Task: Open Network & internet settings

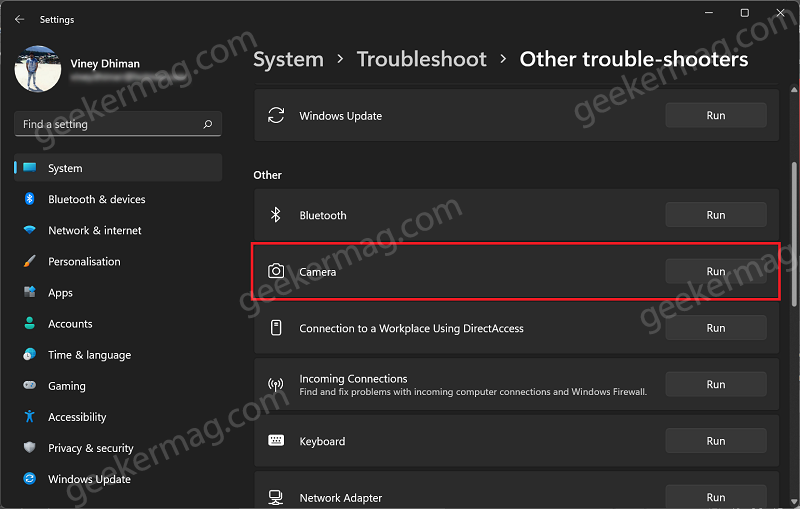Action: pos(118,230)
